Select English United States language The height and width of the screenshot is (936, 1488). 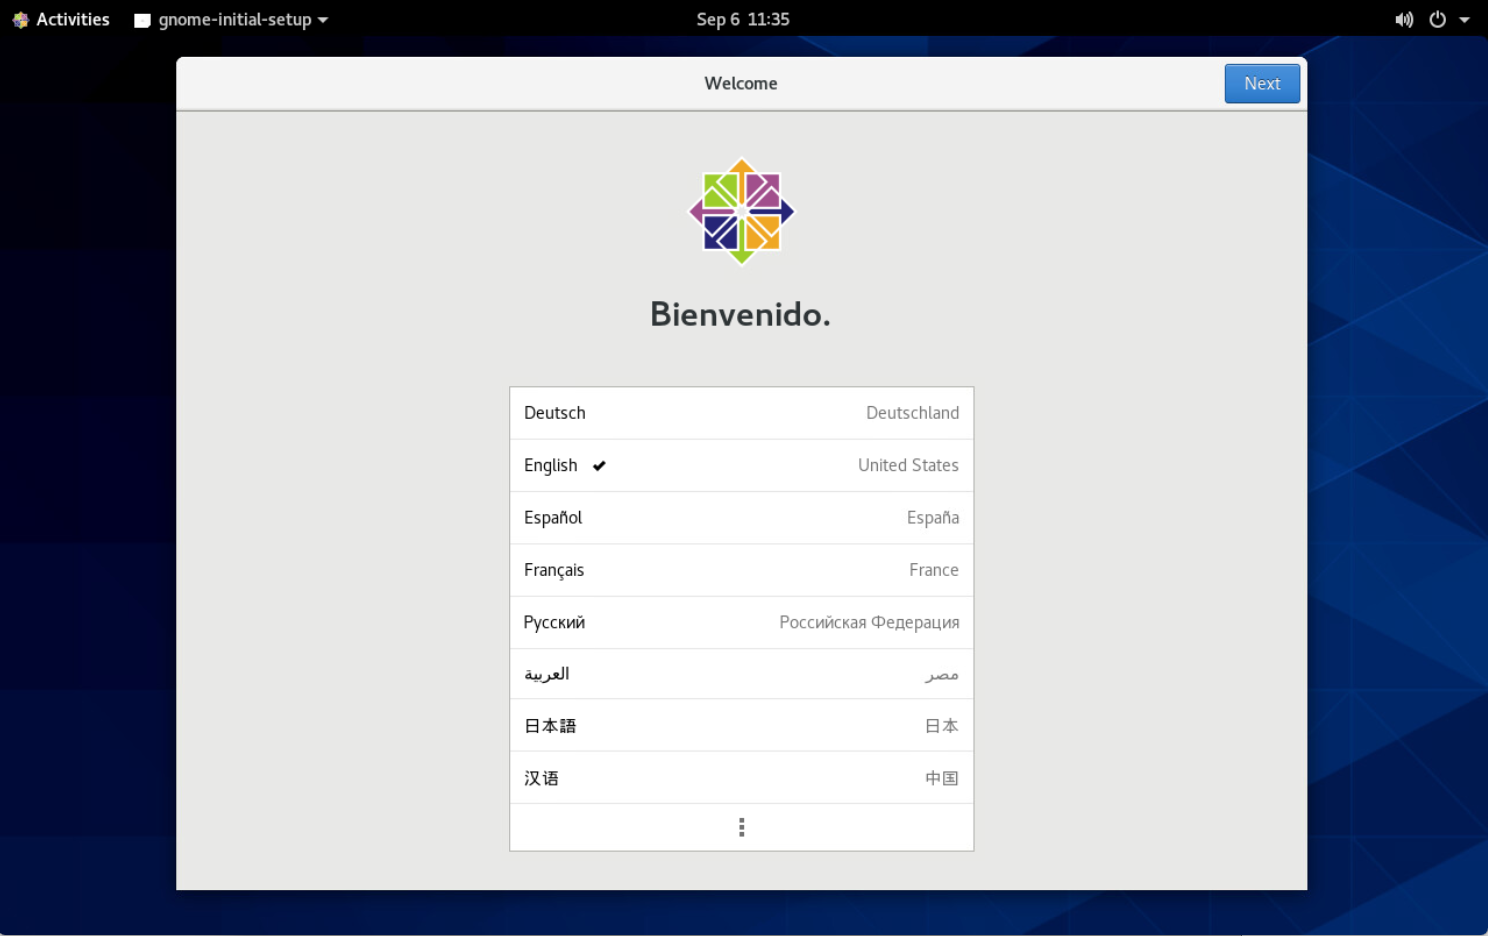pyautogui.click(x=741, y=465)
